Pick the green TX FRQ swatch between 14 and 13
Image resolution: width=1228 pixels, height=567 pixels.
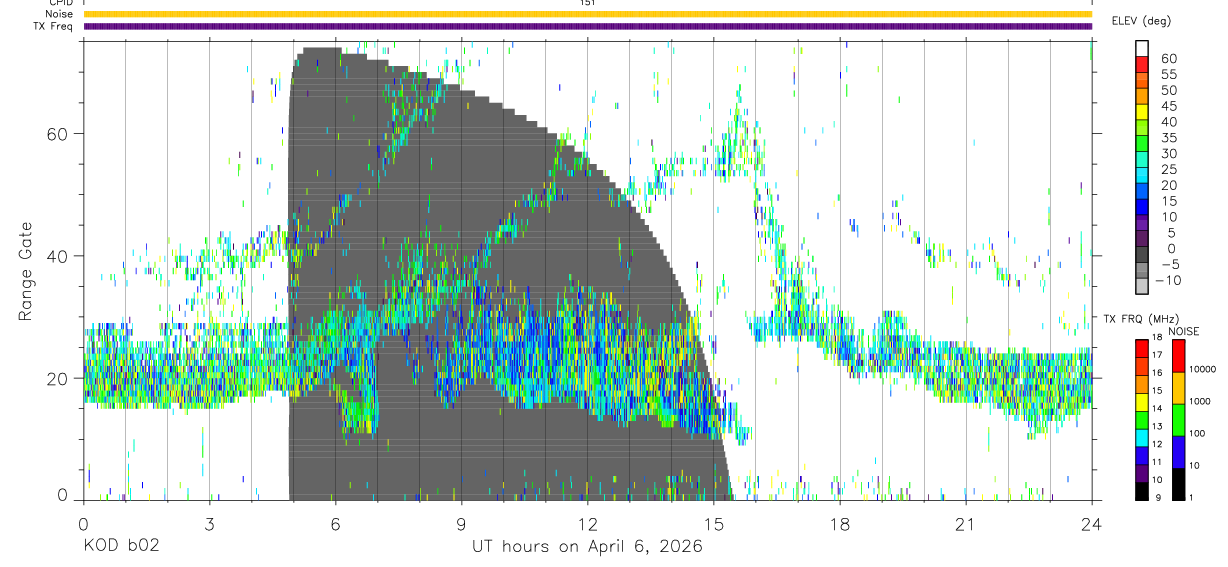point(1142,420)
